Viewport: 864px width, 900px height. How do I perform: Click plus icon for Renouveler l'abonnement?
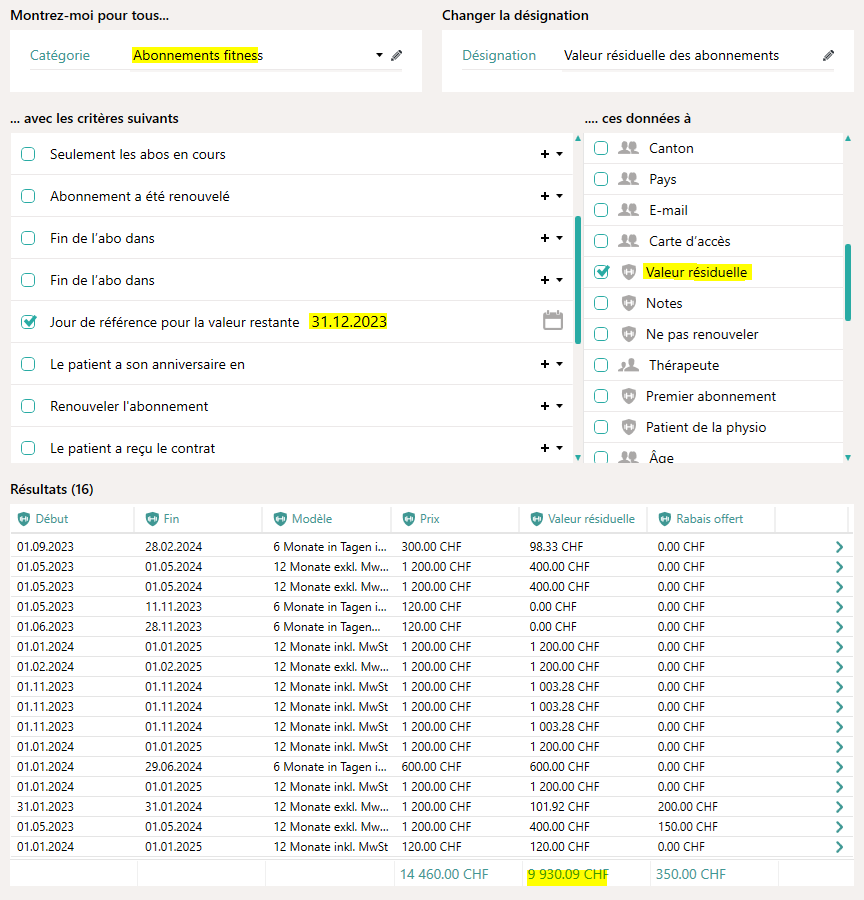click(544, 407)
